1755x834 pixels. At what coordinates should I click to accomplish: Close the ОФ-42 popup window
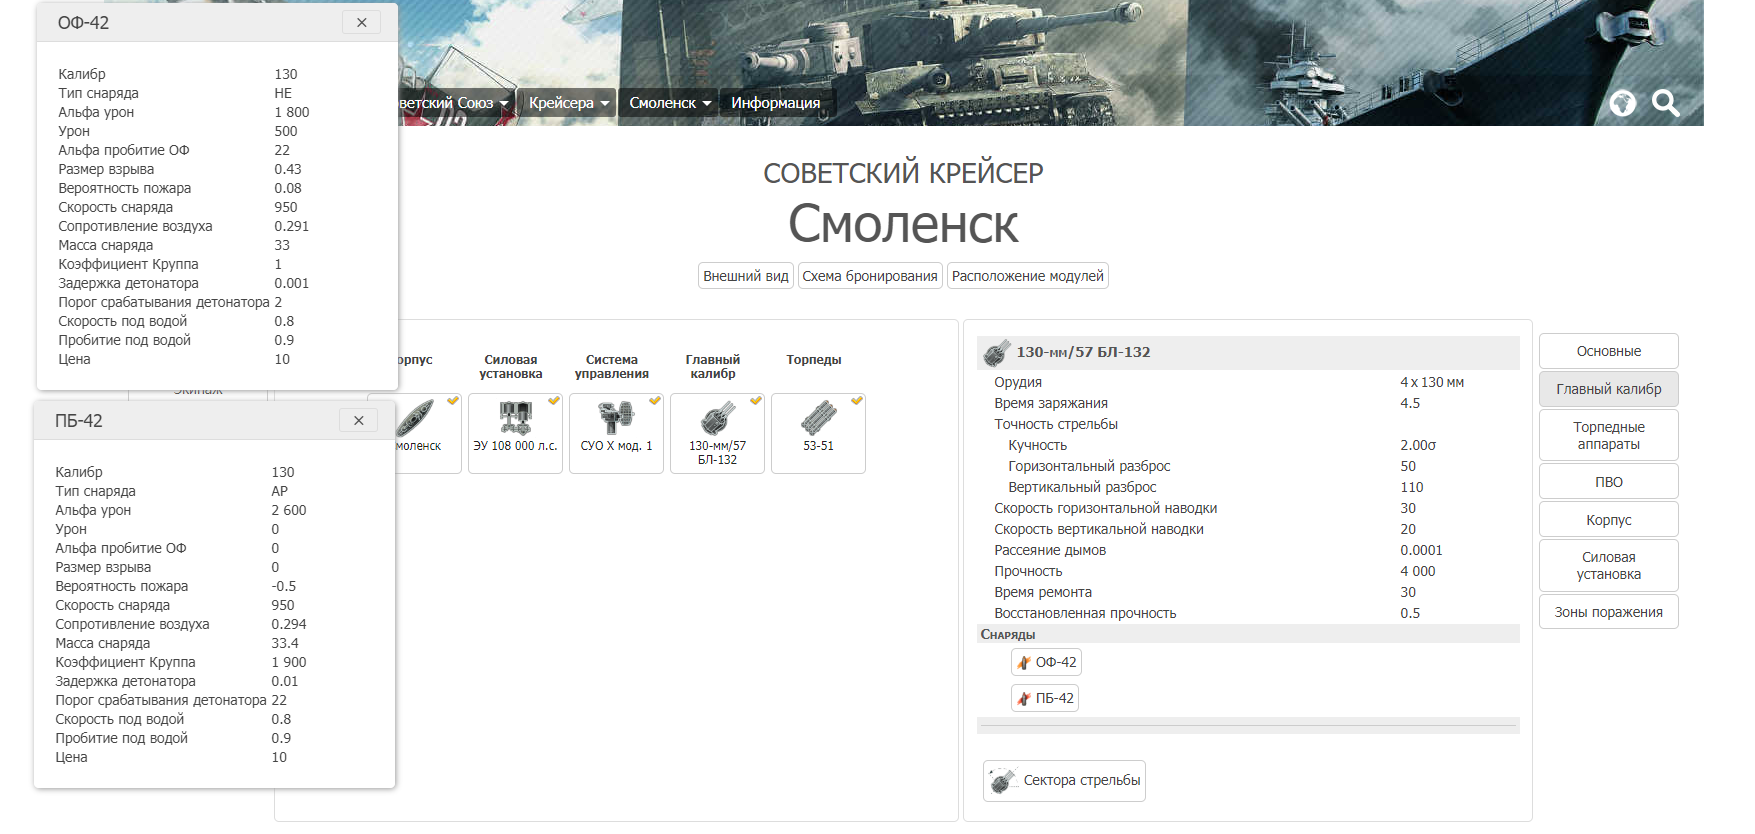(361, 22)
